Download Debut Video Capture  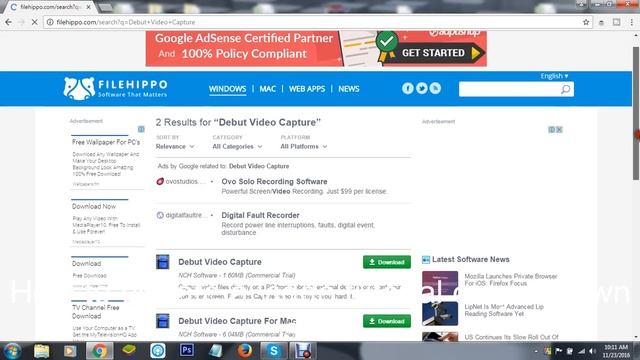pos(387,262)
